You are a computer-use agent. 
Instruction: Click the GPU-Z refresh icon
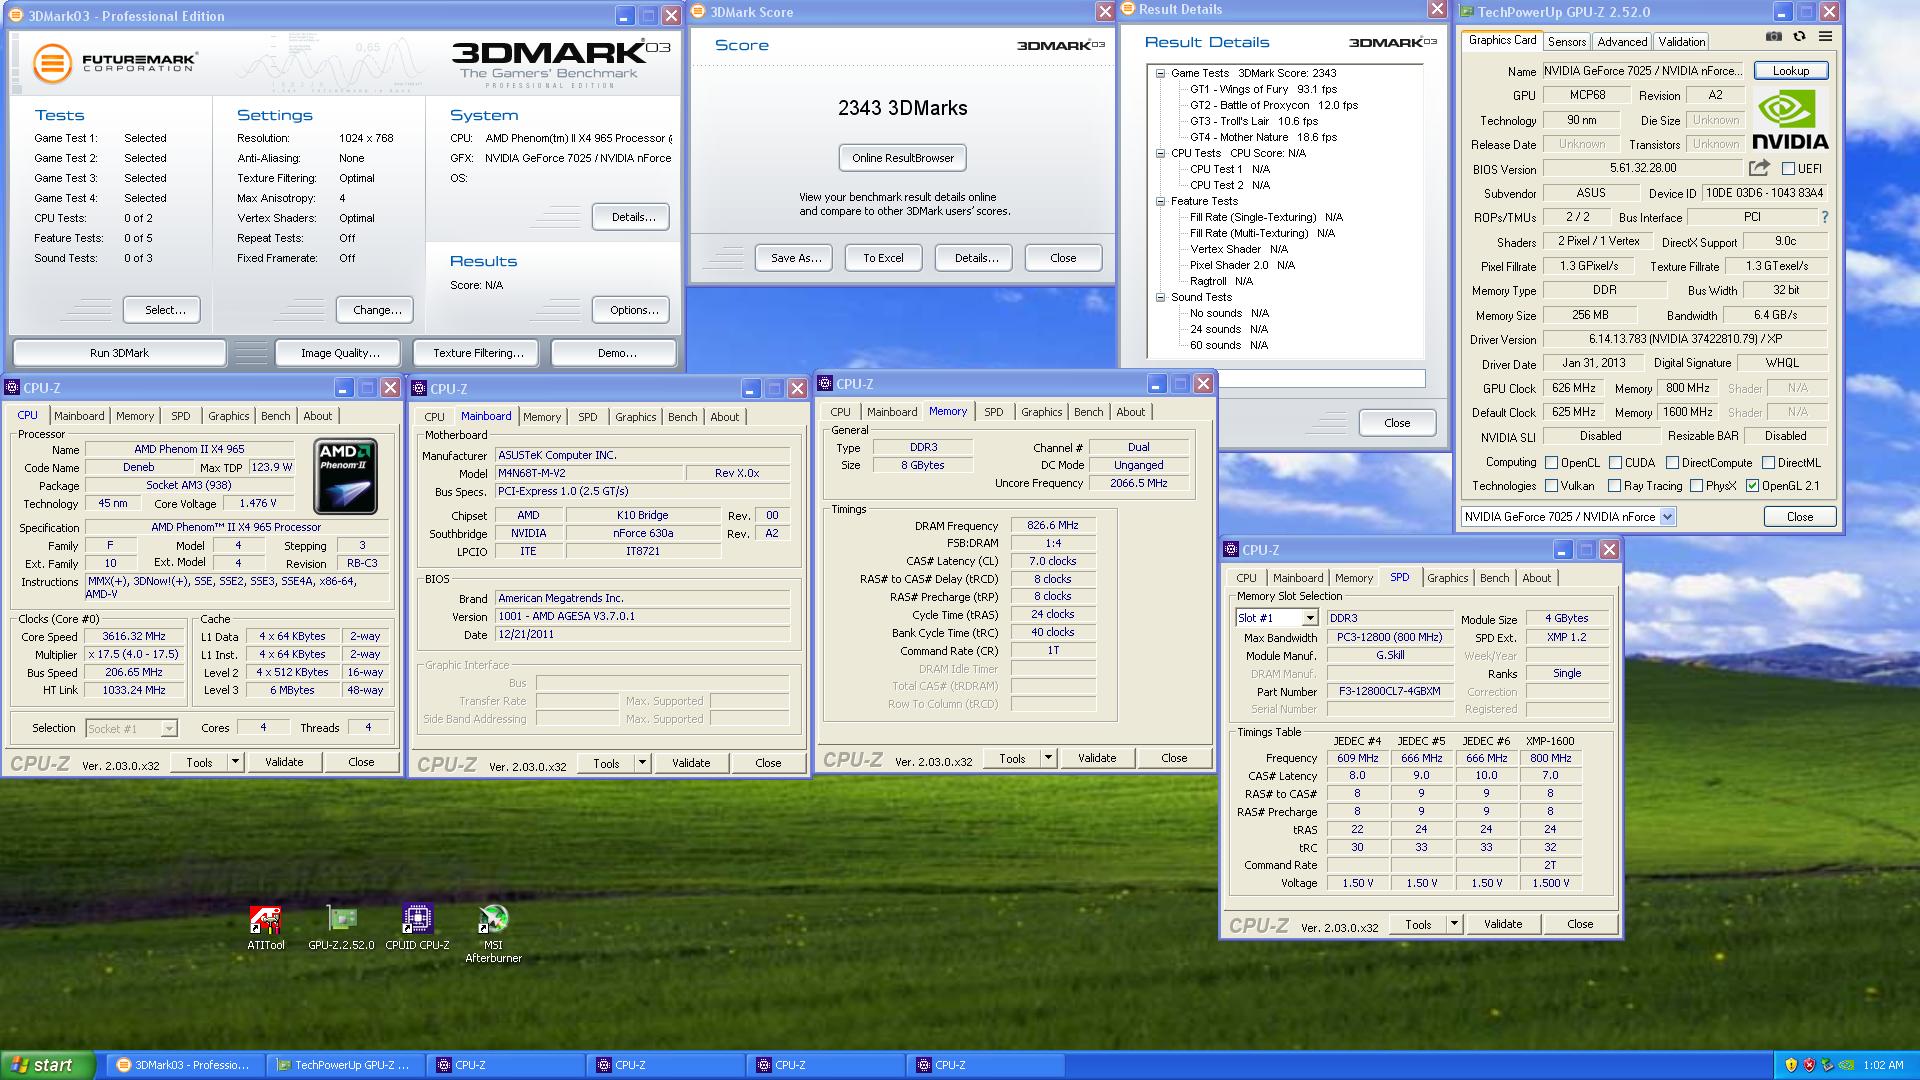[x=1799, y=36]
